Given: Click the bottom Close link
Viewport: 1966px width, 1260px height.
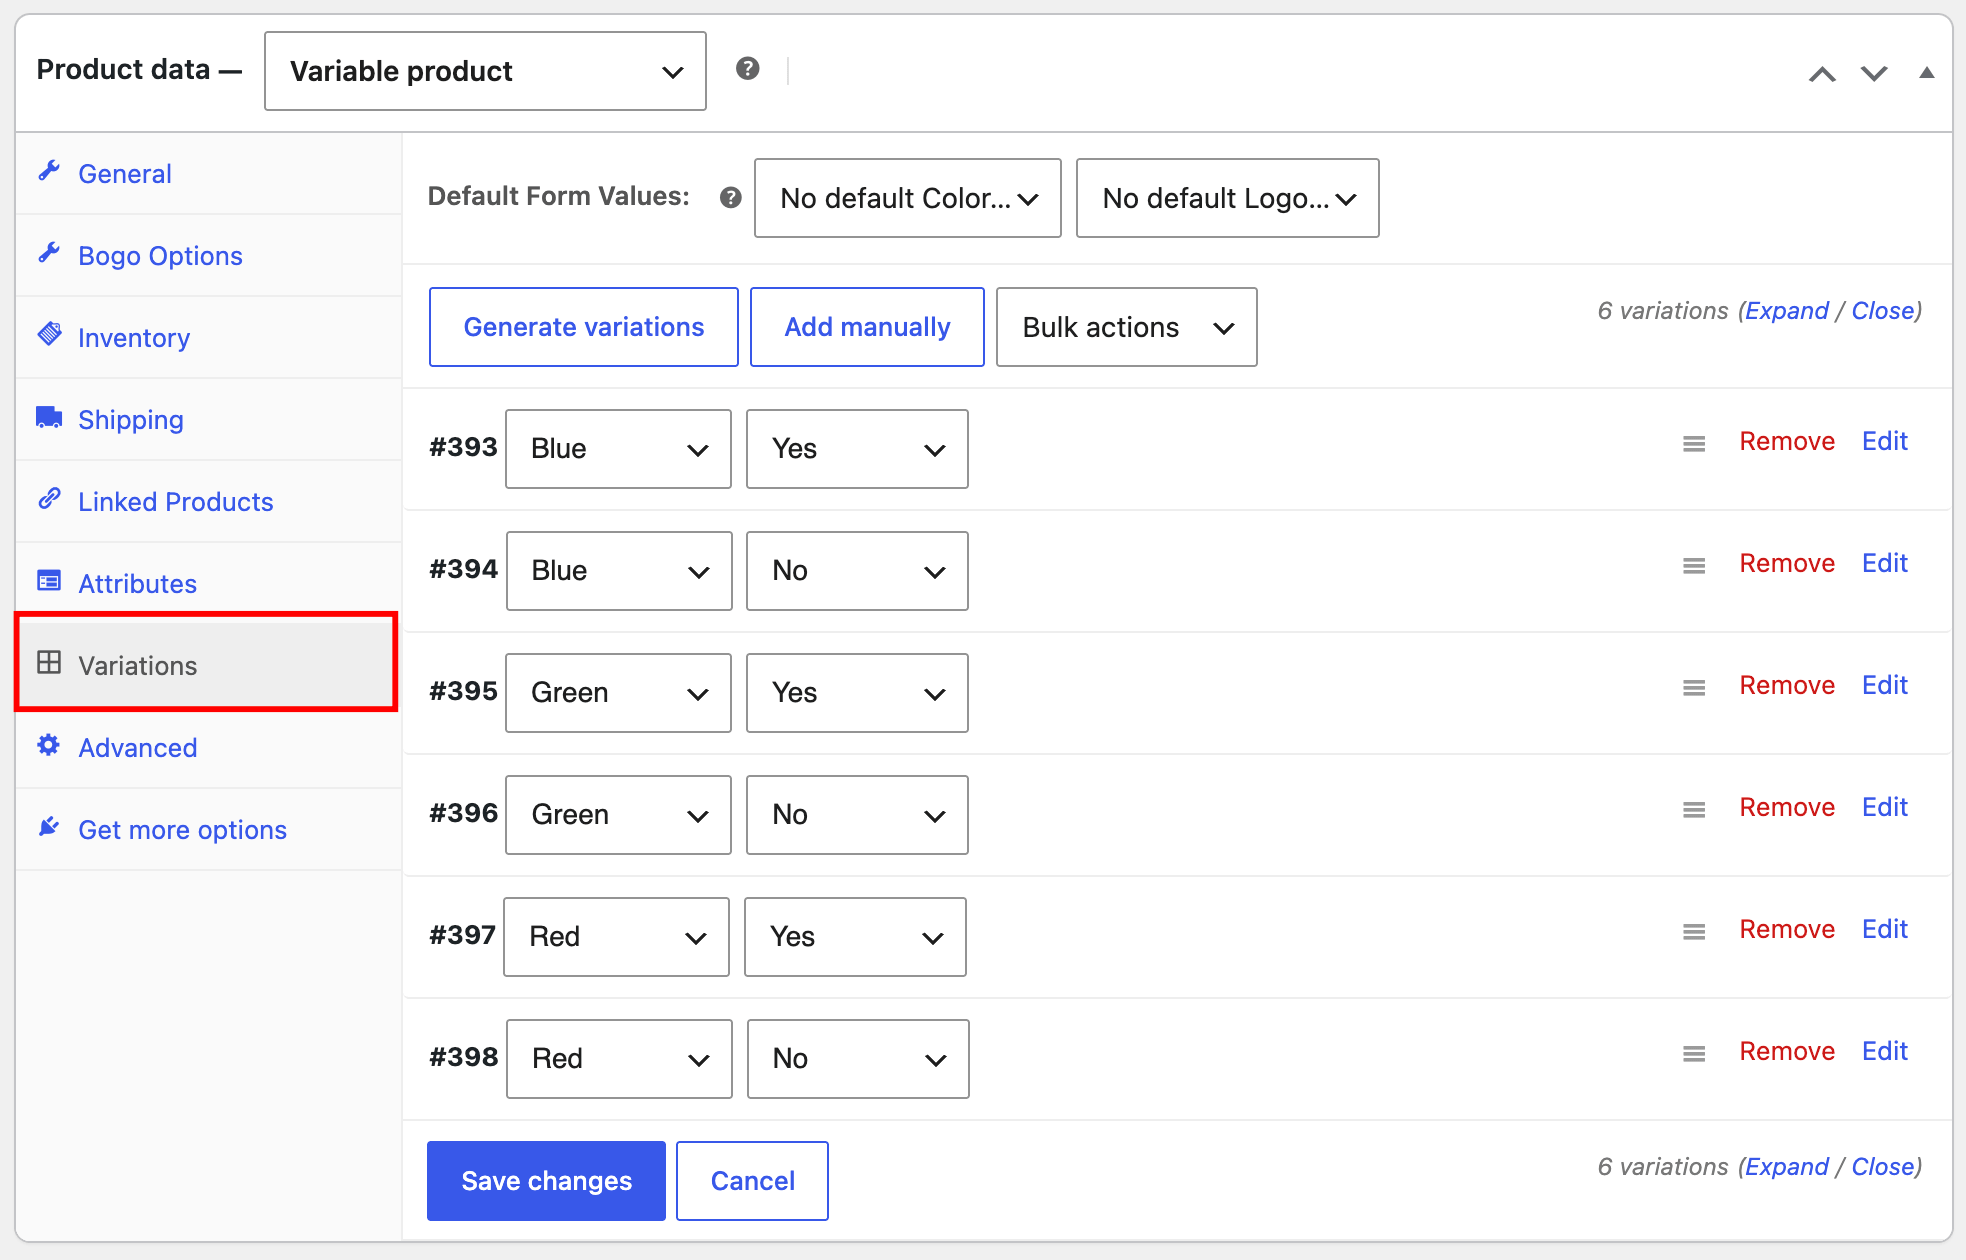Looking at the screenshot, I should coord(1882,1167).
